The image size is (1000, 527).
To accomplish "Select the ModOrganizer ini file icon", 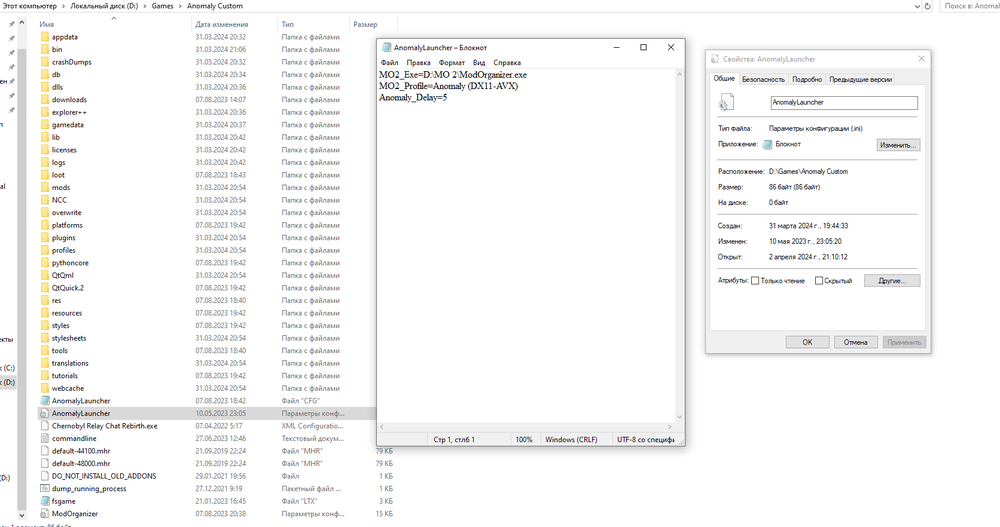I will click(x=45, y=514).
